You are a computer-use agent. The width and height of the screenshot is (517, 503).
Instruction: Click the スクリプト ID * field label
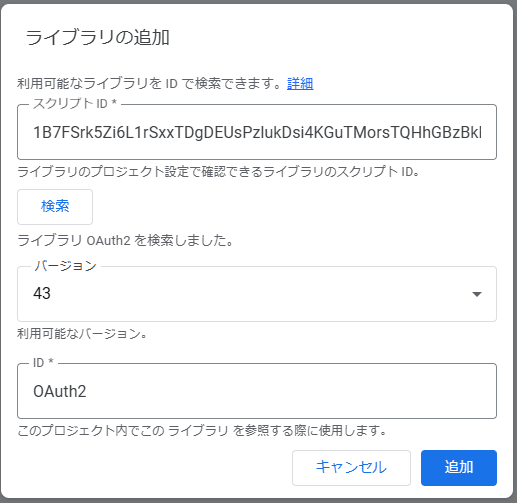point(75,104)
